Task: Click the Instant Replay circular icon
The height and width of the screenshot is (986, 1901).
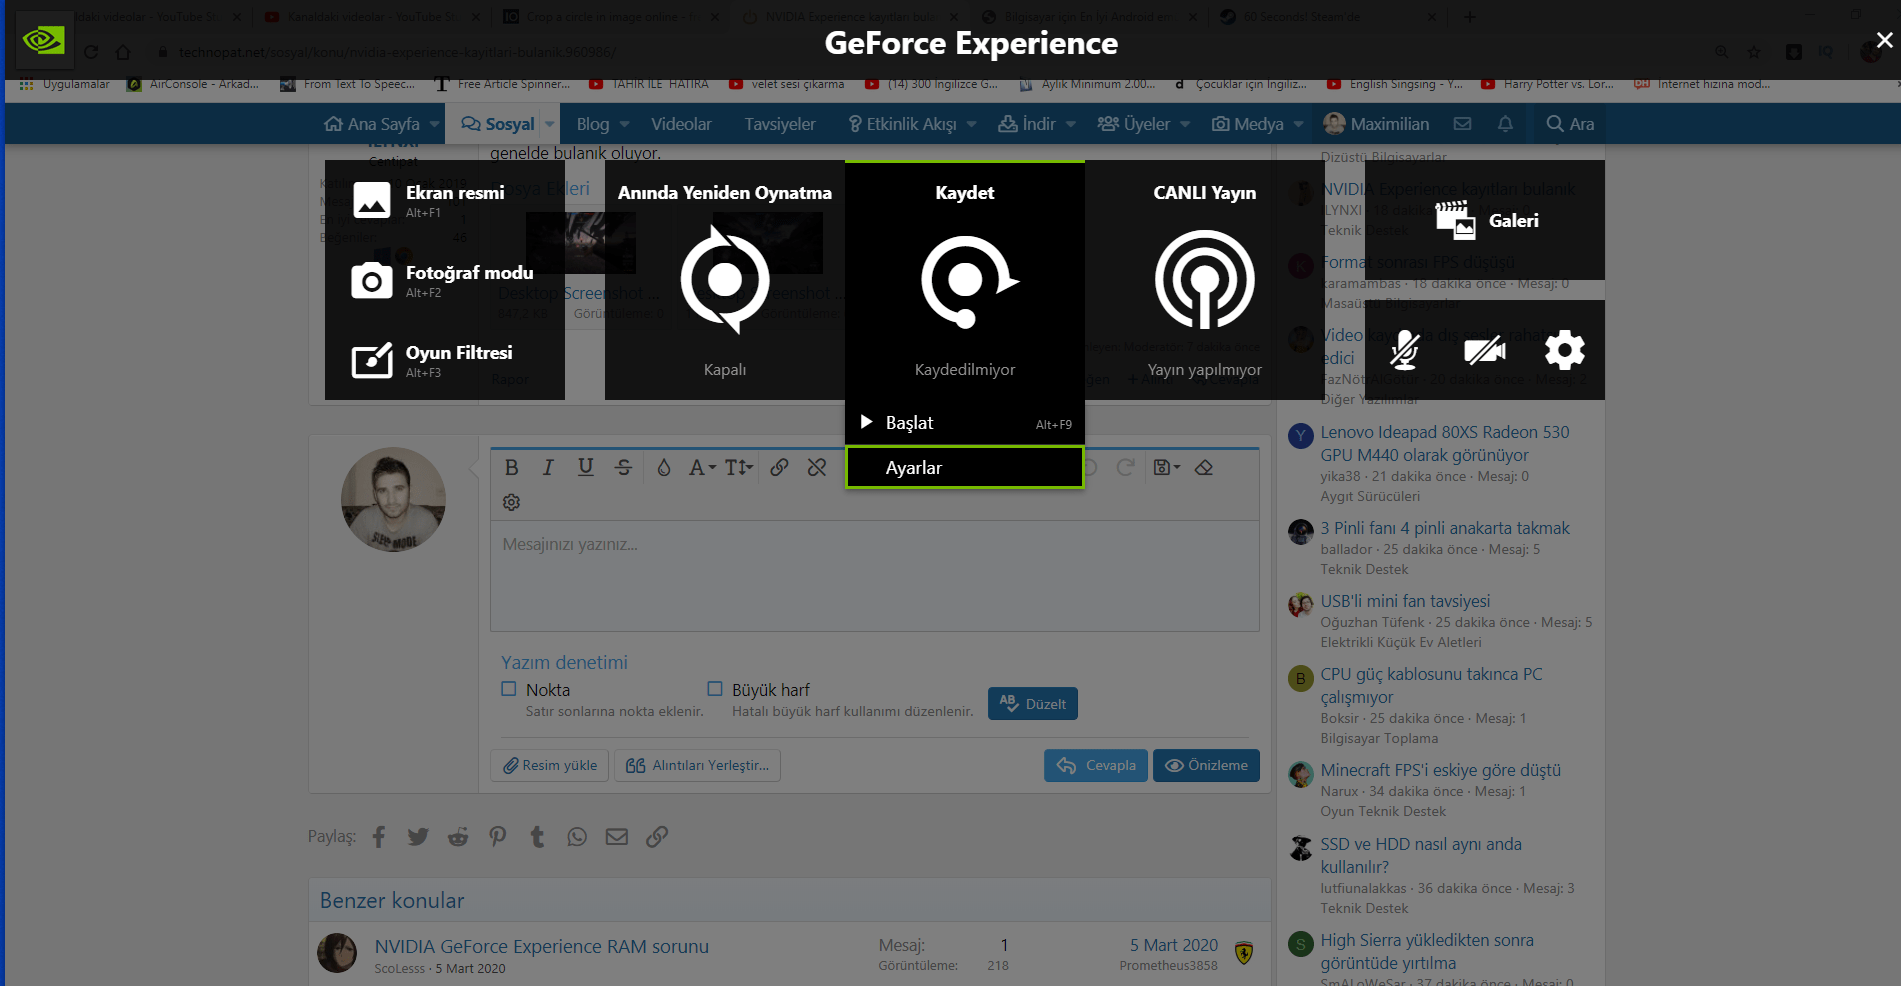Action: click(725, 279)
